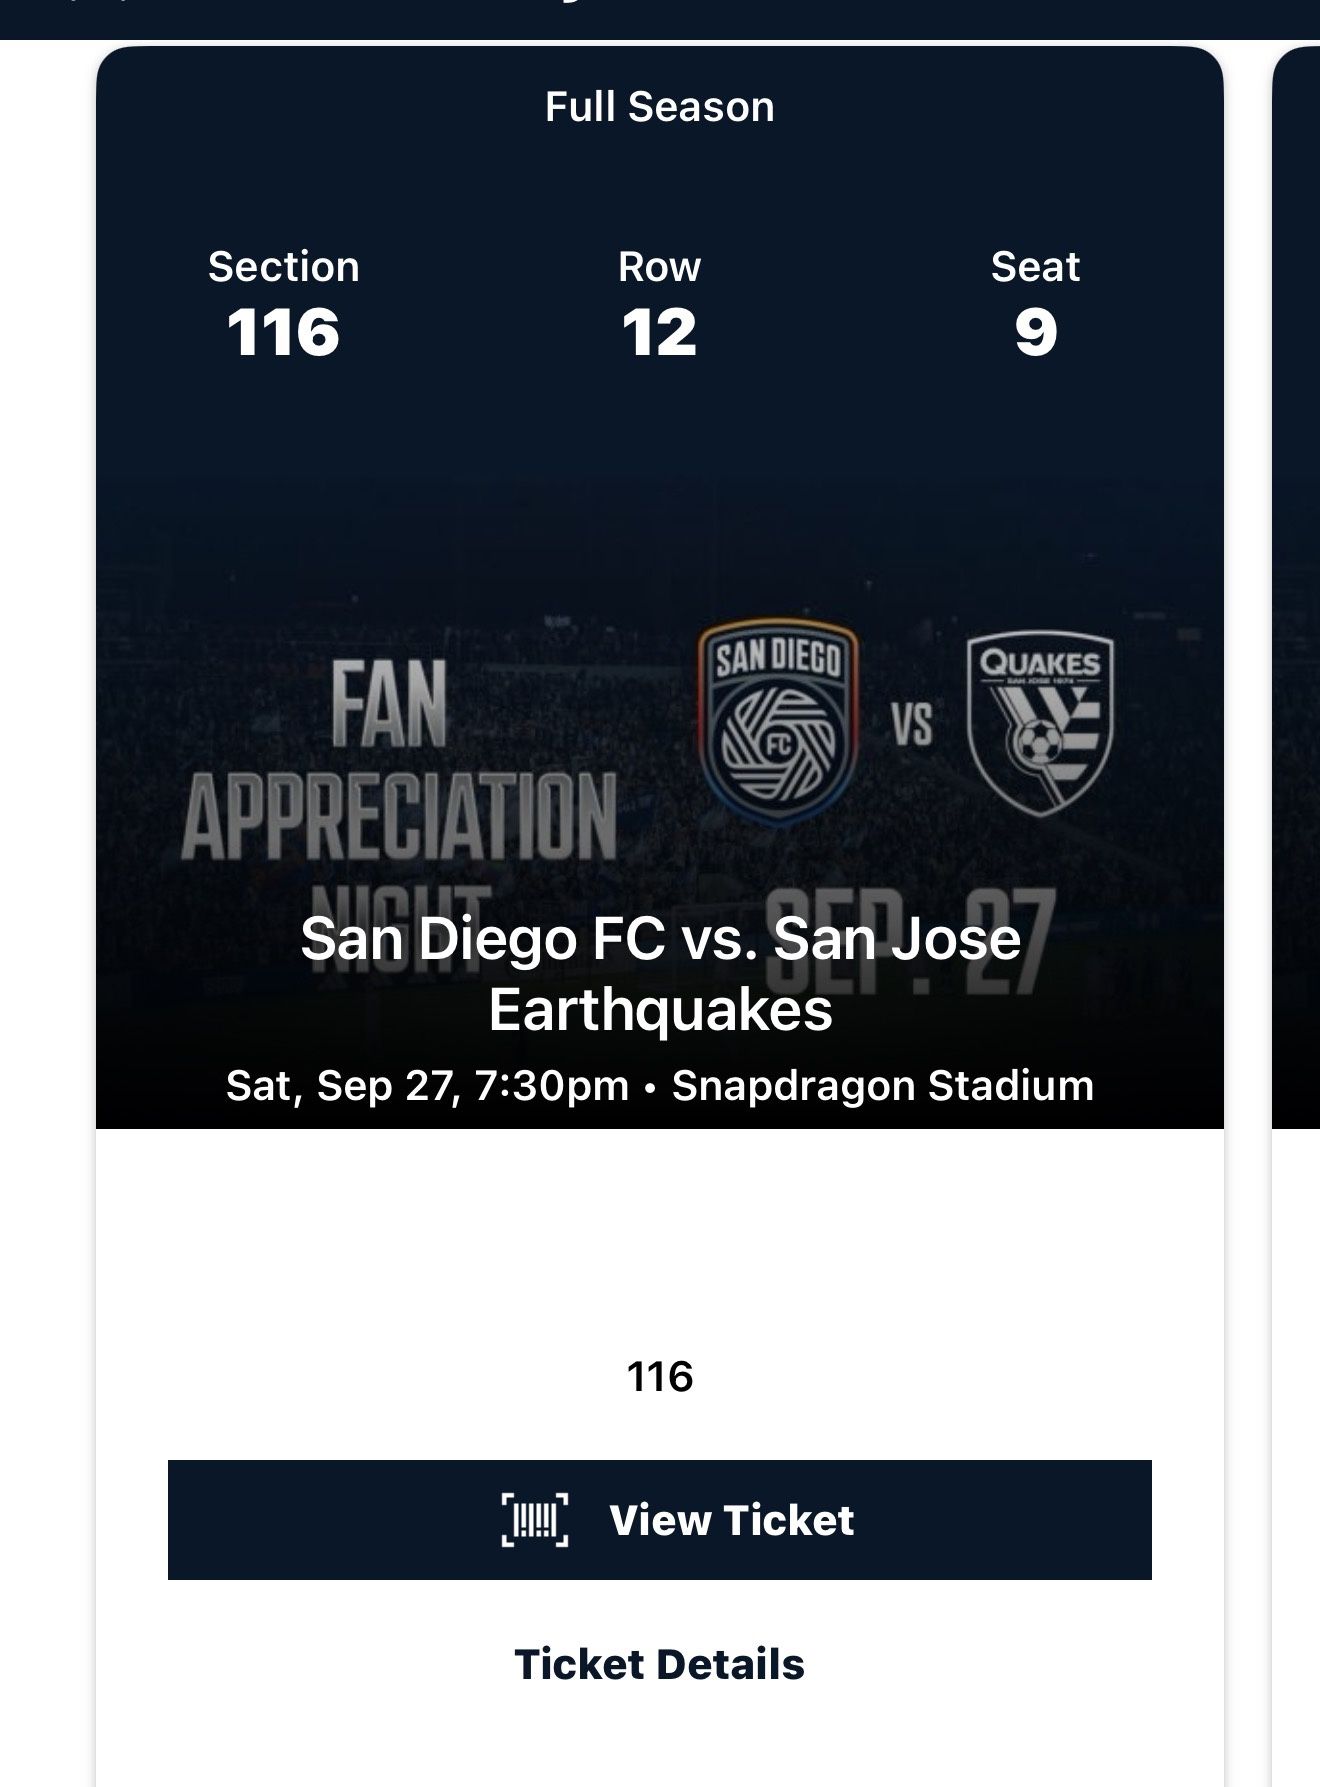
Task: Tap the San Jose Quakes shield logo
Action: [1040, 724]
